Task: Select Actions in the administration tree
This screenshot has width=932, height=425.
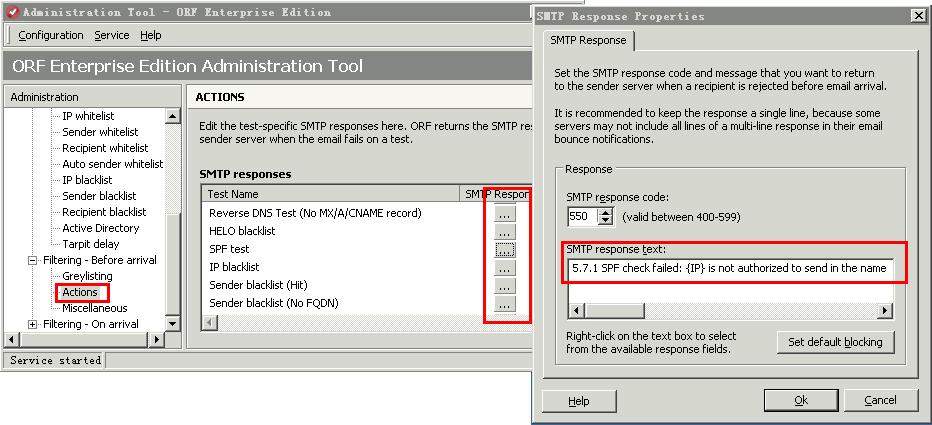Action: 80,292
